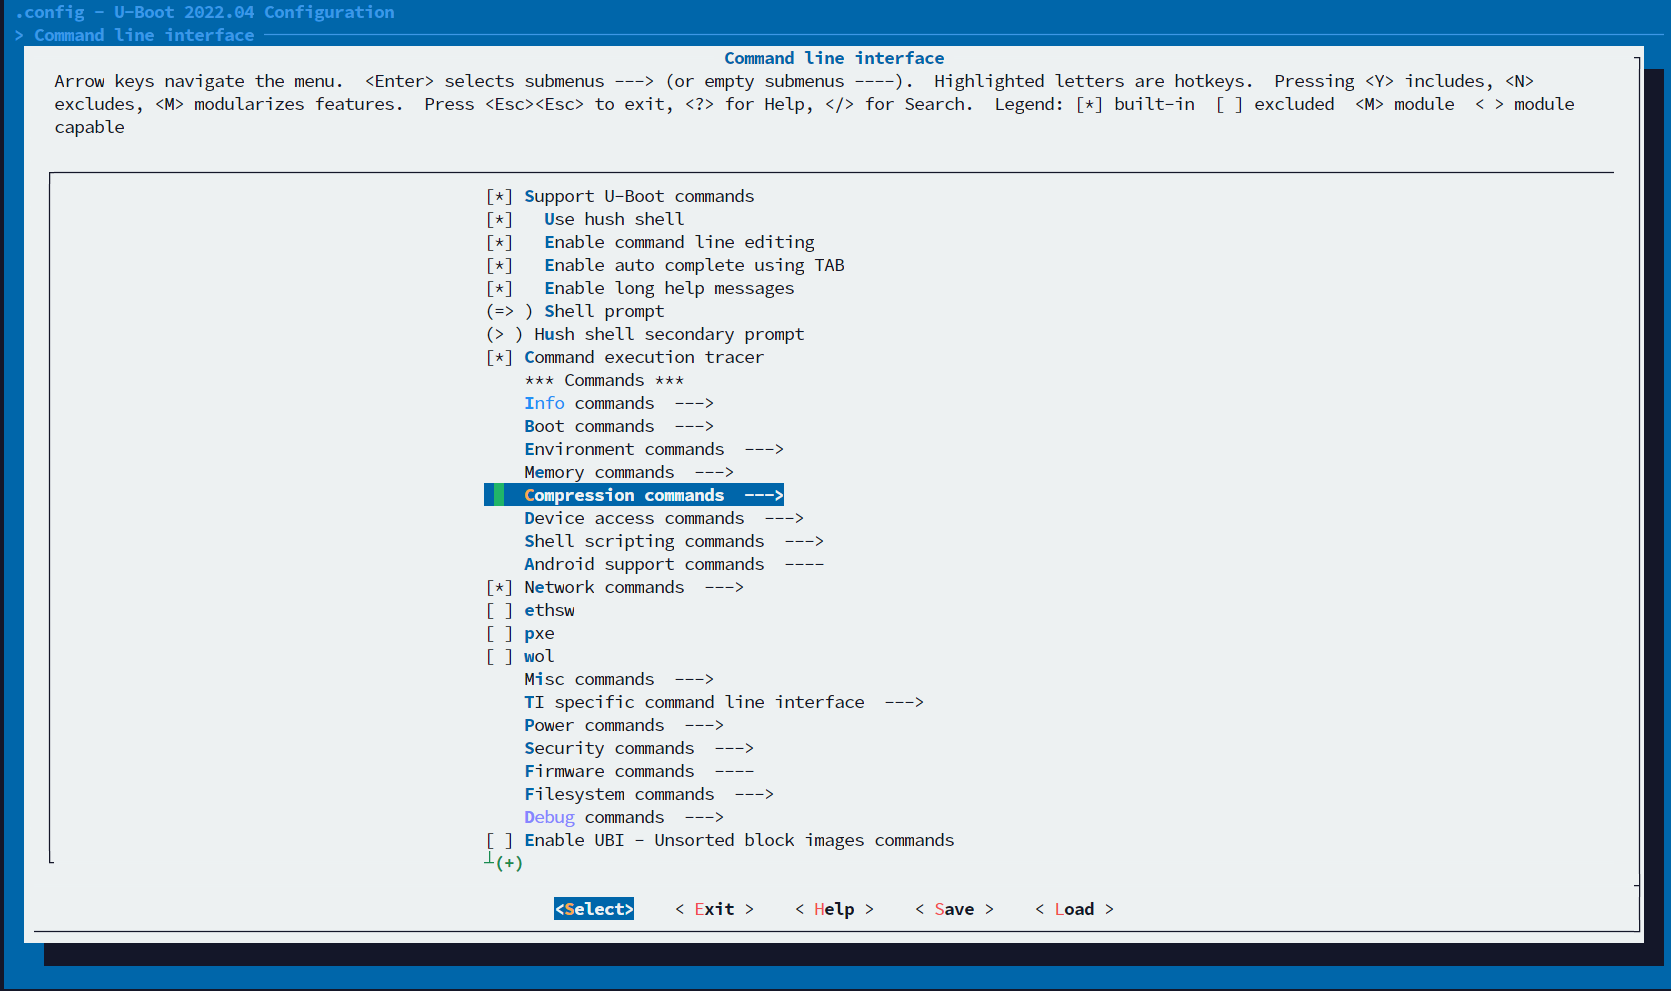This screenshot has height=991, width=1671.
Task: Open the Filesystem commands submenu
Action: [649, 794]
